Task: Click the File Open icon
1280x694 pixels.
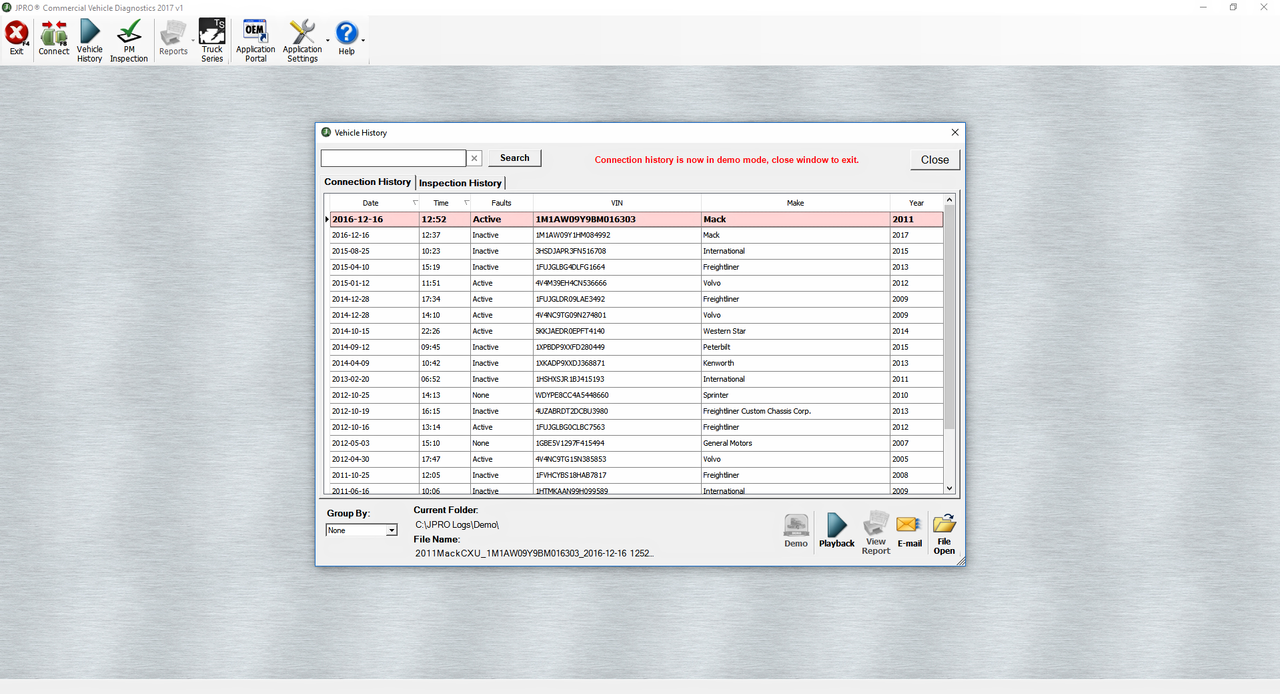Action: 944,534
